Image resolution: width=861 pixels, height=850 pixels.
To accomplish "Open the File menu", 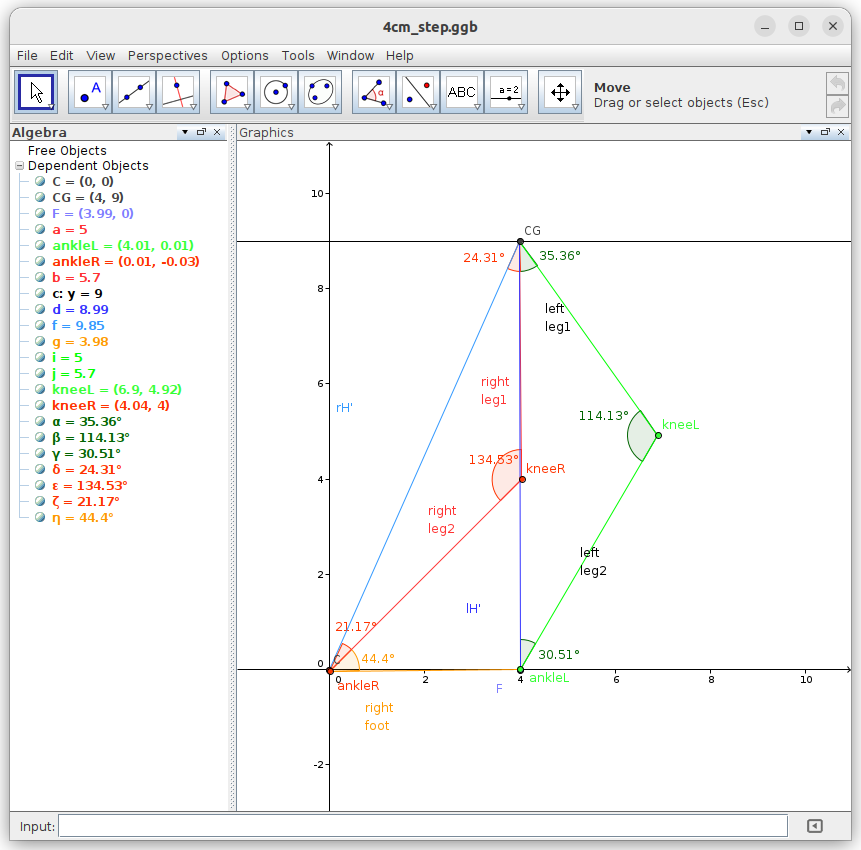I will pyautogui.click(x=27, y=55).
